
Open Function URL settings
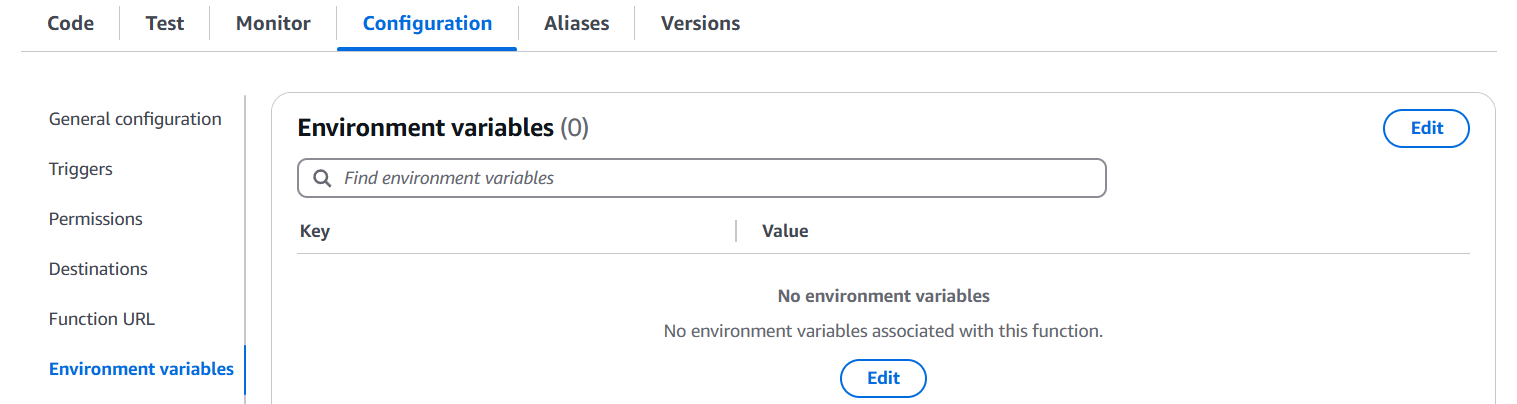point(102,319)
